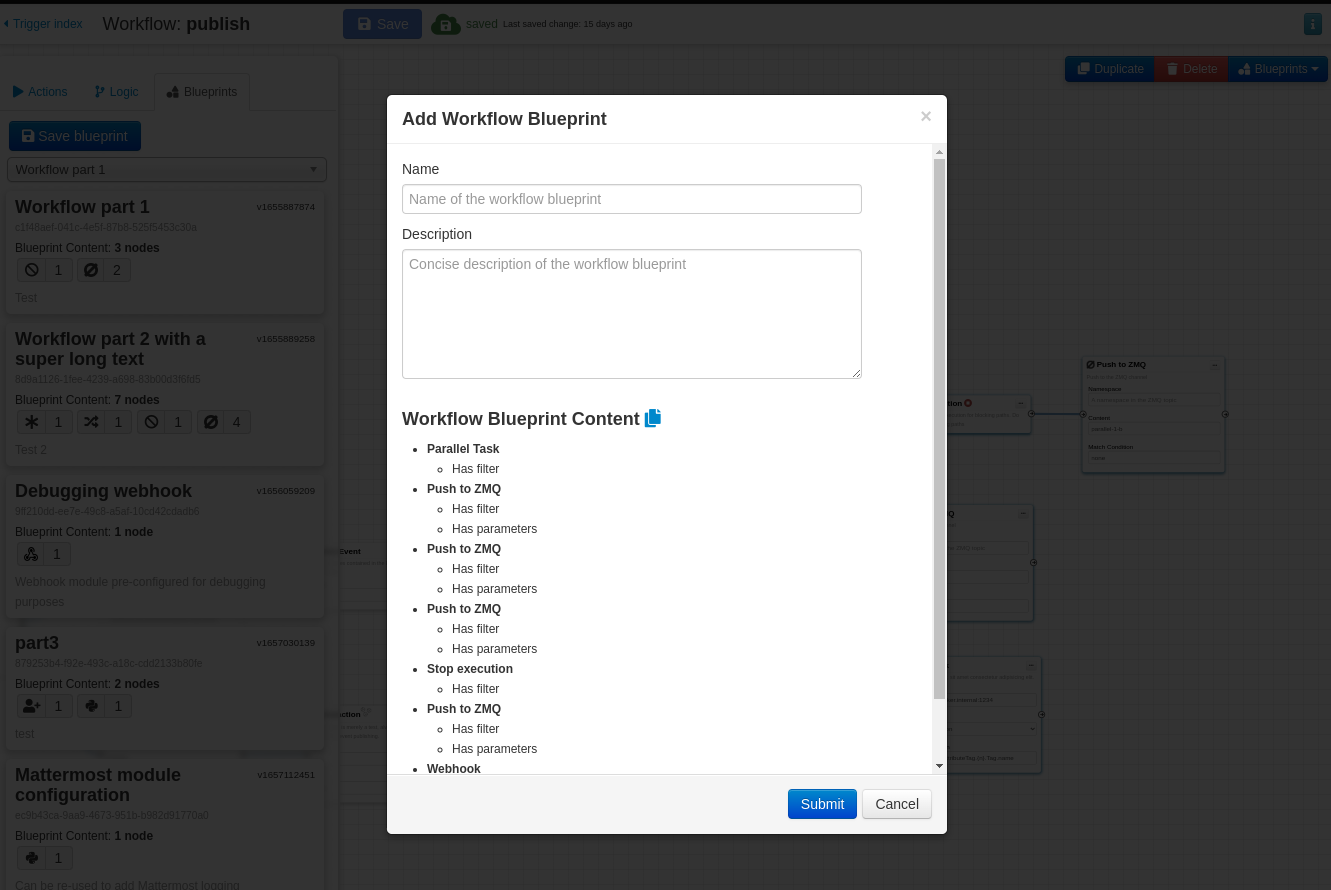
Task: Open the Workflow part 1 dropdown selector
Action: pyautogui.click(x=167, y=170)
